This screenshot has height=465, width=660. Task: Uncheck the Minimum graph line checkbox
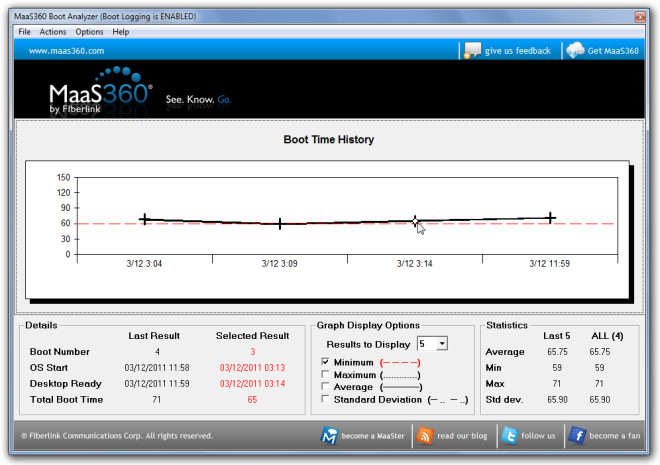(325, 362)
